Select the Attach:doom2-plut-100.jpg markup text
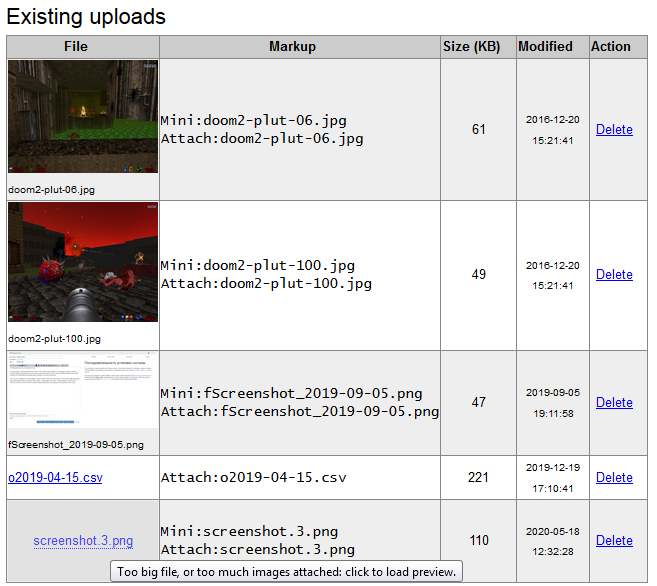The image size is (657, 586). pos(266,284)
